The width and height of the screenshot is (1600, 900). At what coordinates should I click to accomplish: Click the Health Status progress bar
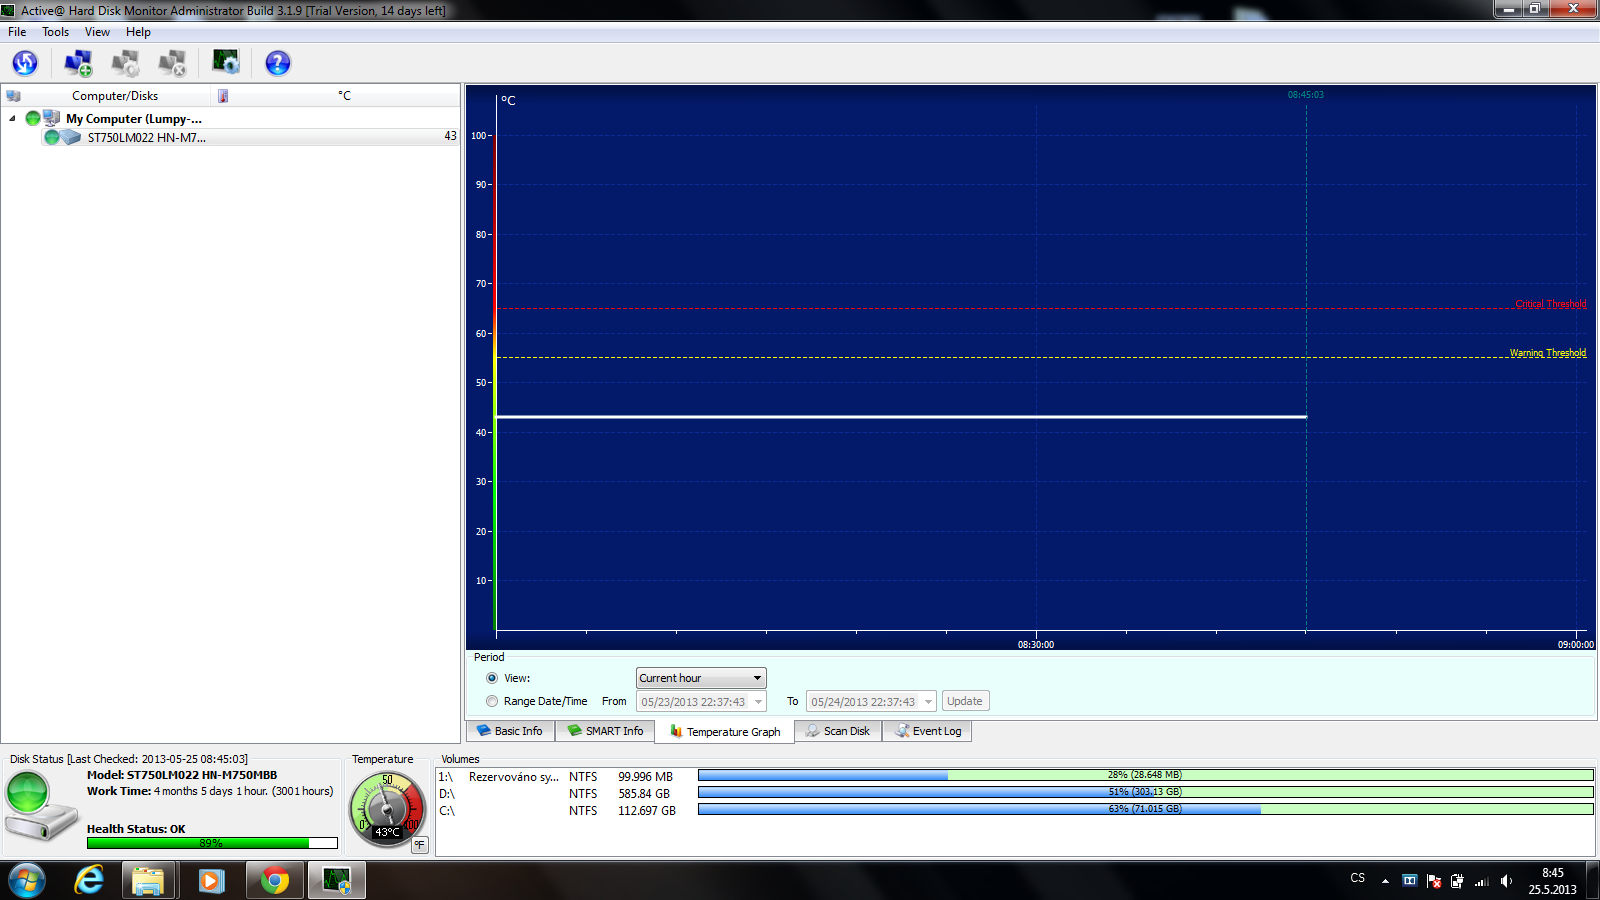click(x=212, y=843)
